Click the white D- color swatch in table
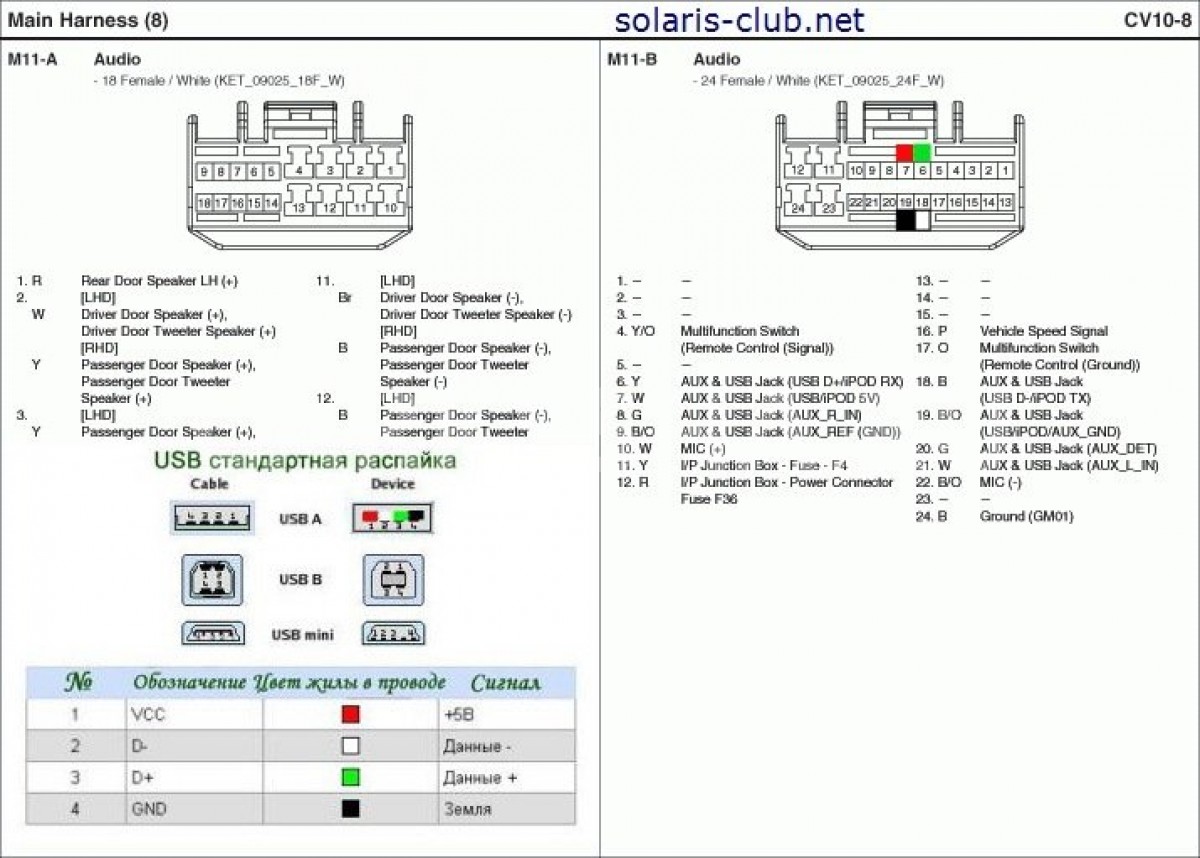The image size is (1200, 858). [350, 746]
